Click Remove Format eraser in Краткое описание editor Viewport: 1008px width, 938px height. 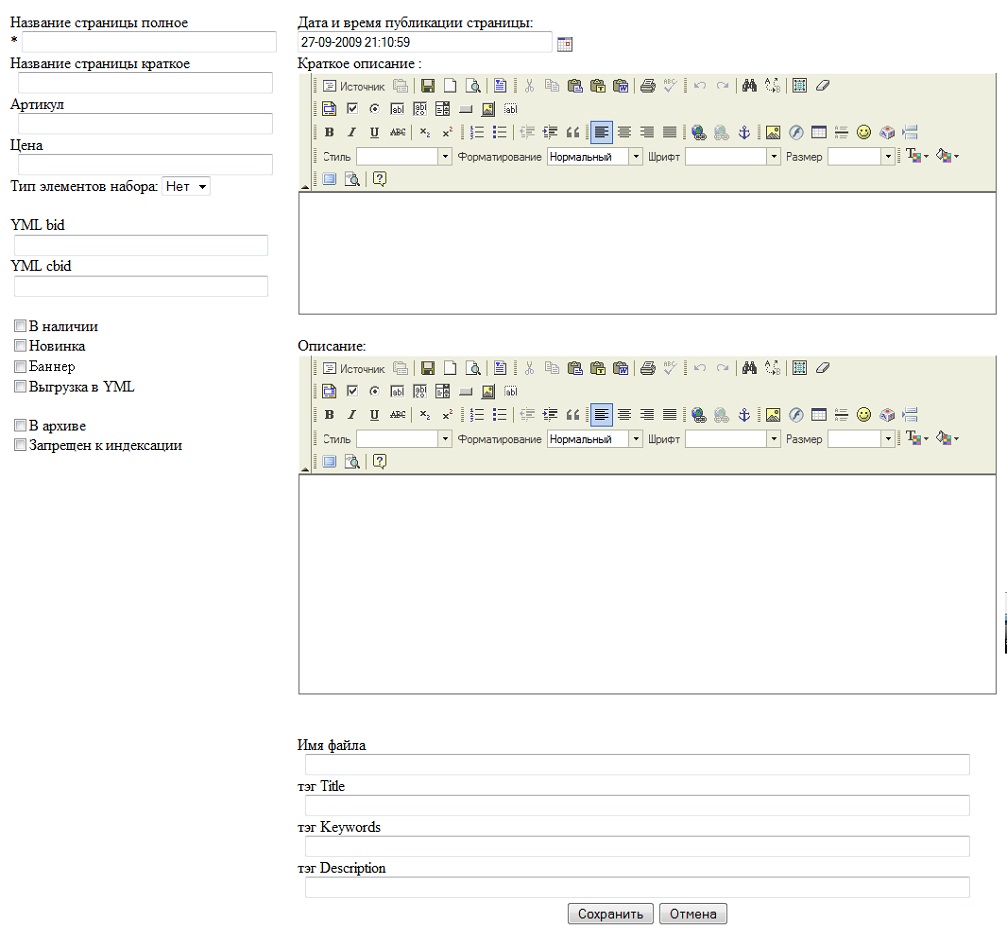(x=822, y=86)
